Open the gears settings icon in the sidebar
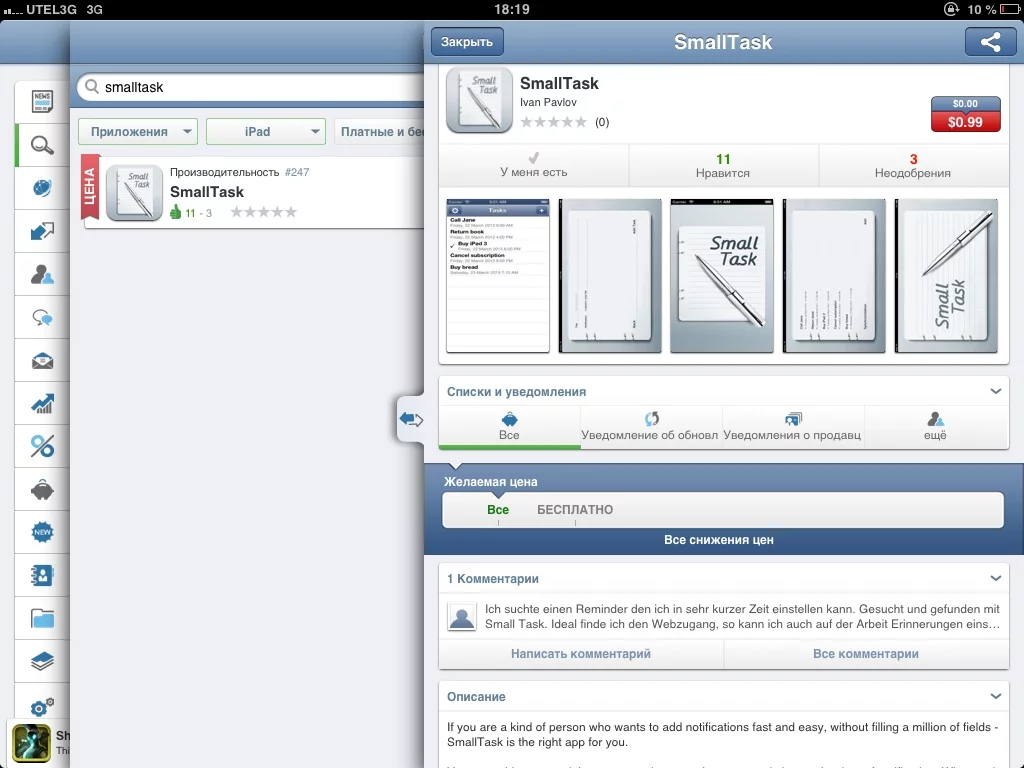The height and width of the screenshot is (768, 1024). [42, 706]
